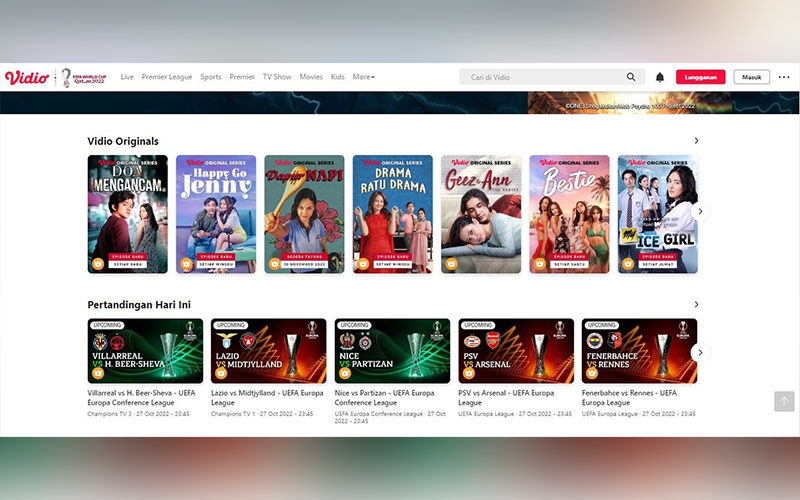The image size is (800, 500).
Task: Select the TV Show menu item
Action: click(277, 77)
